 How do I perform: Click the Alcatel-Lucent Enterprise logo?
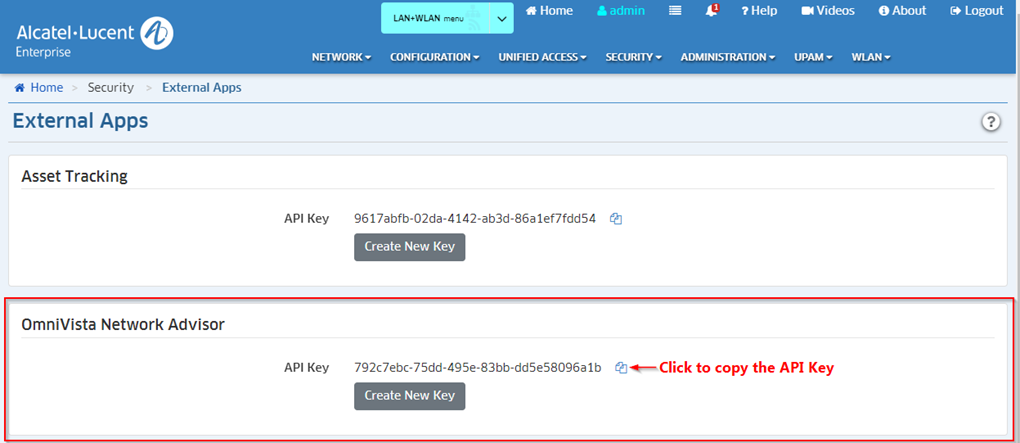95,35
